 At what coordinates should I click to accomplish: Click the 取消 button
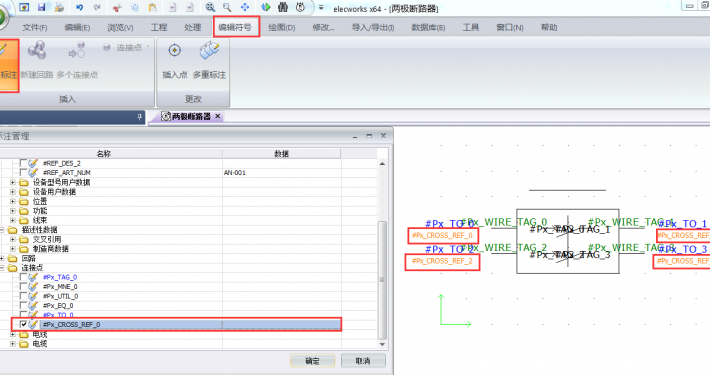(363, 361)
